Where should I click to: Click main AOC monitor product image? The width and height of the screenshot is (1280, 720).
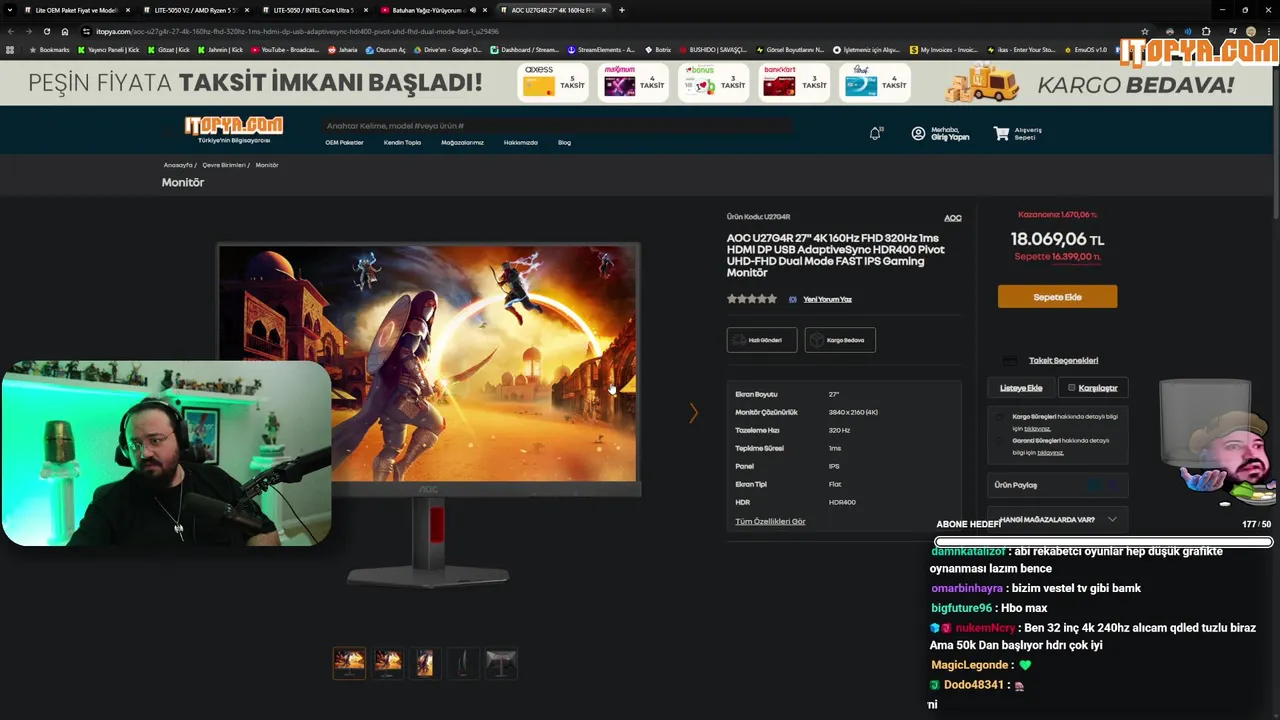(428, 415)
